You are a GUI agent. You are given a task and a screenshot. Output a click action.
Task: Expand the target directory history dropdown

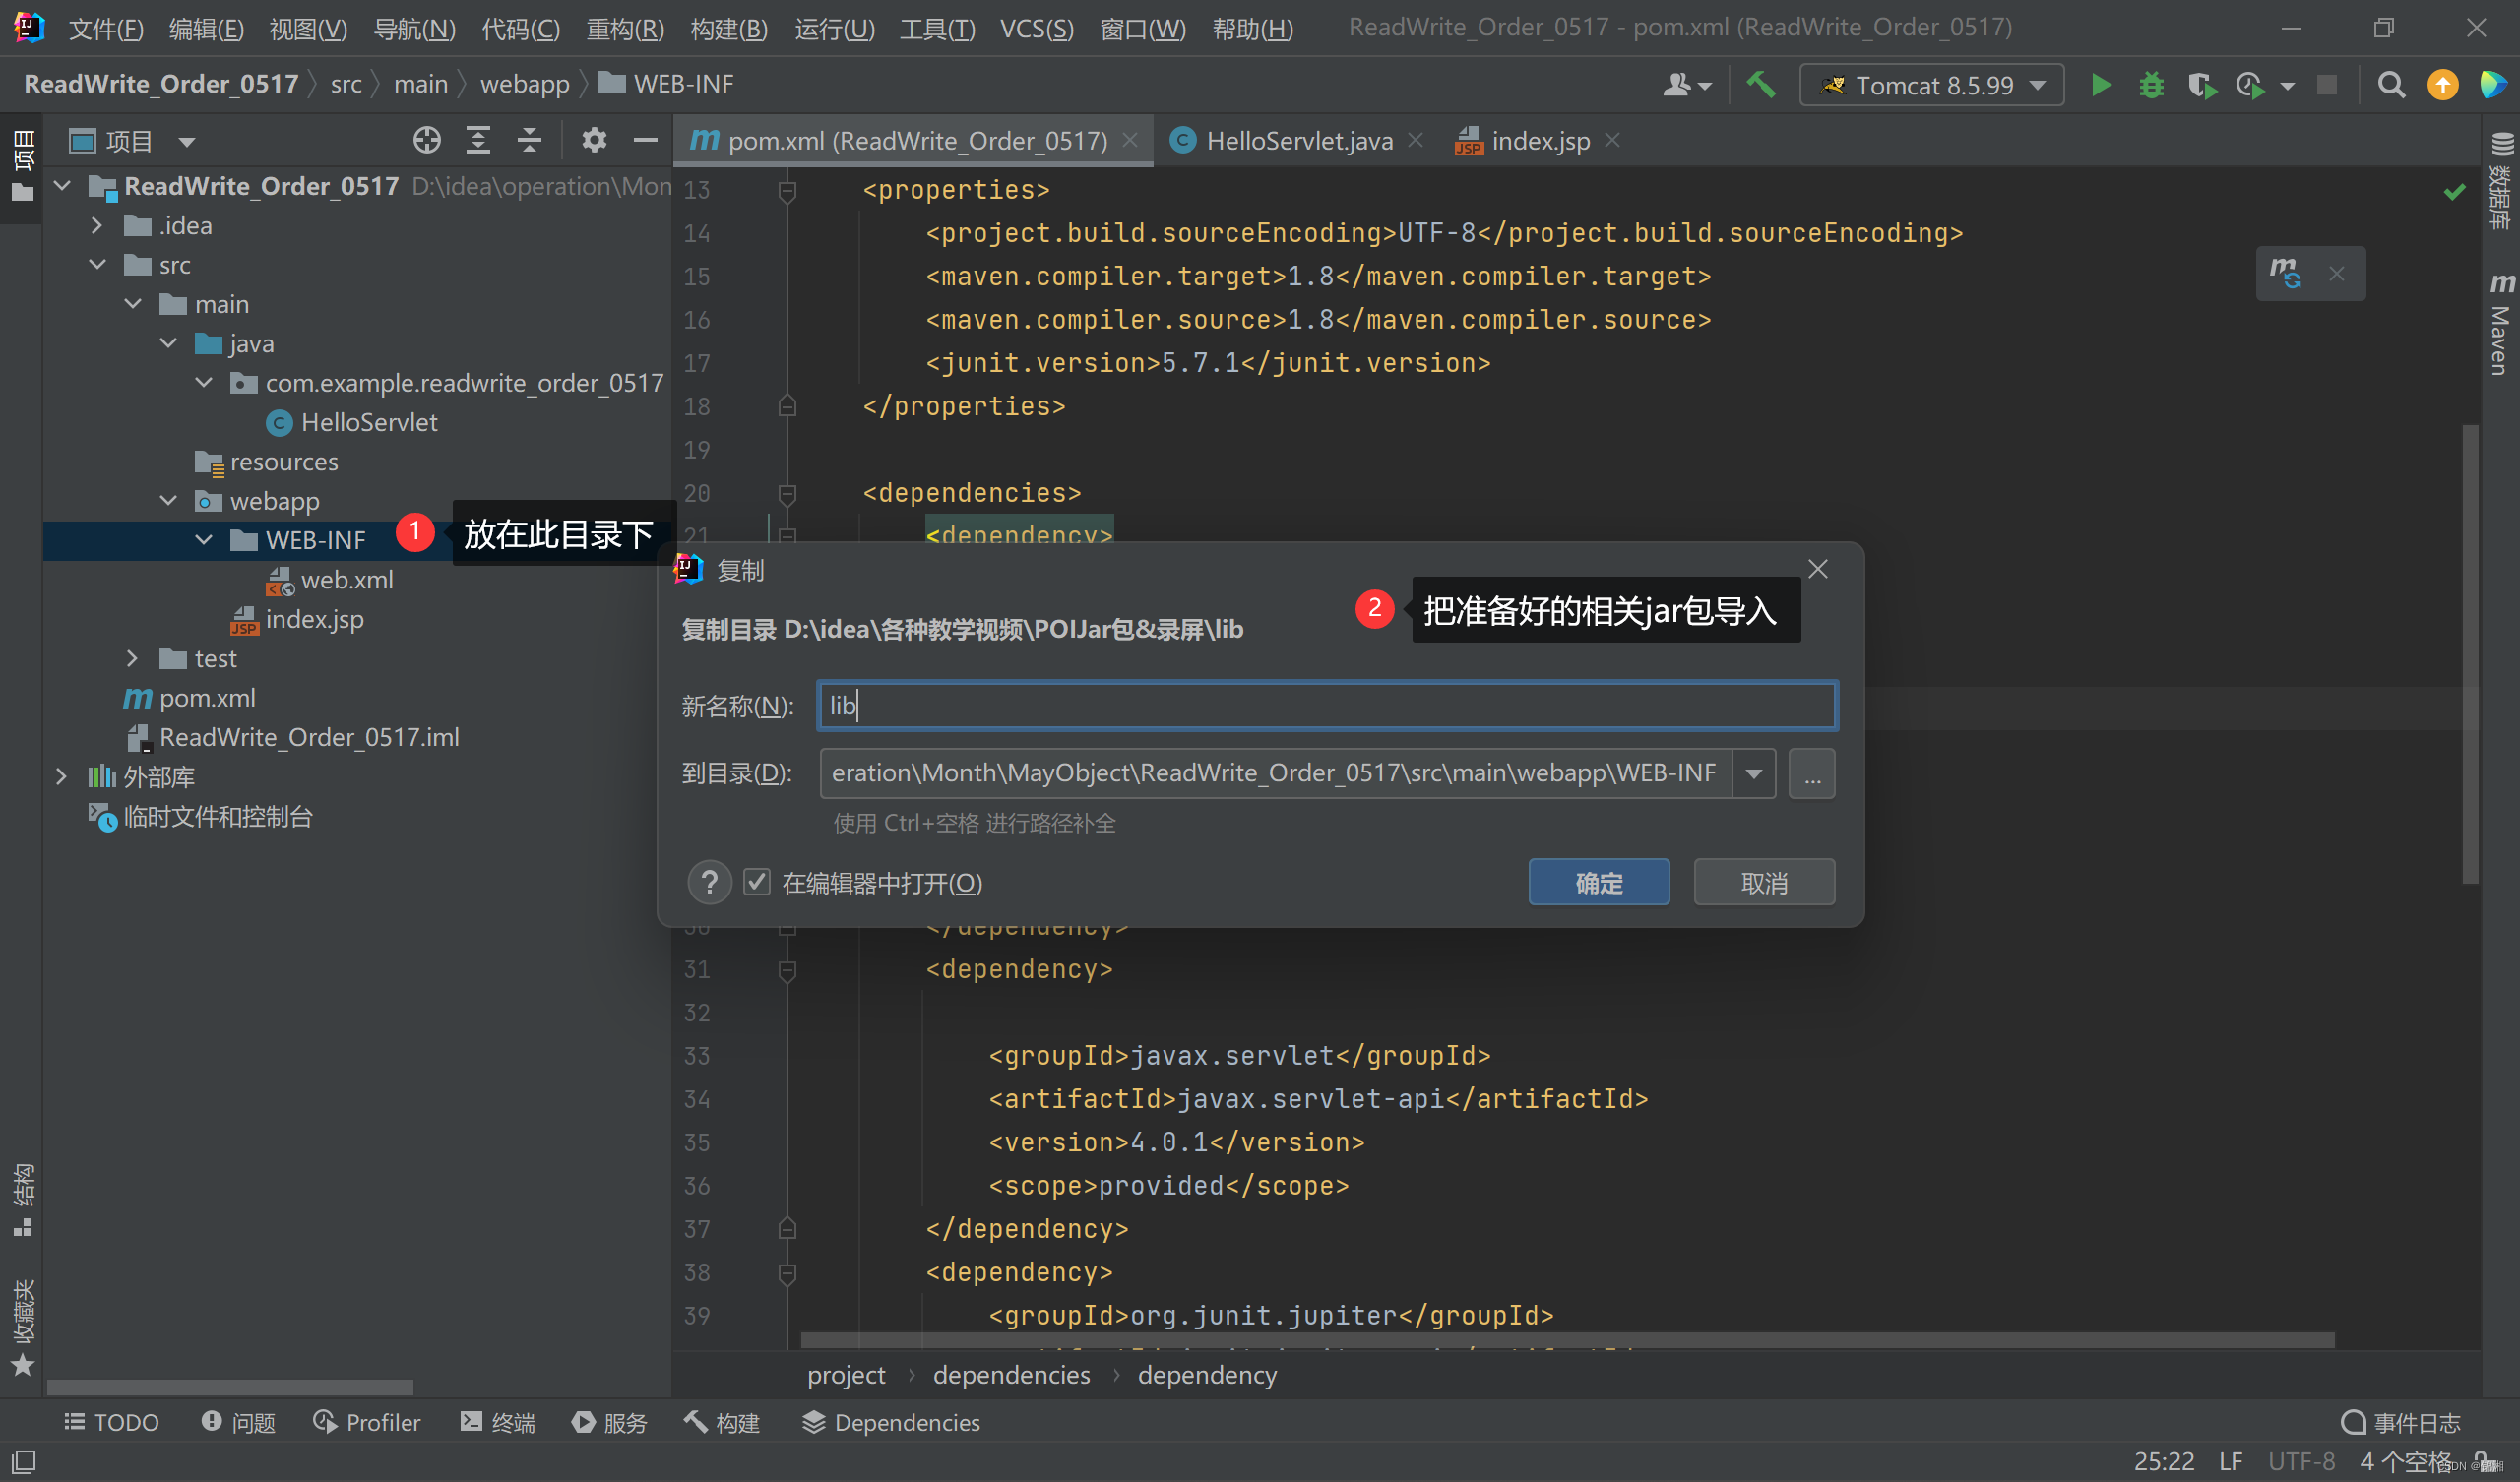(1753, 773)
